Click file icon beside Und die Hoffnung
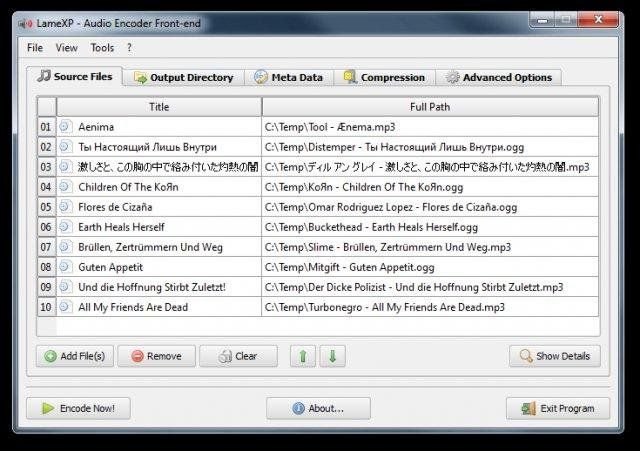This screenshot has width=640, height=451. click(65, 287)
